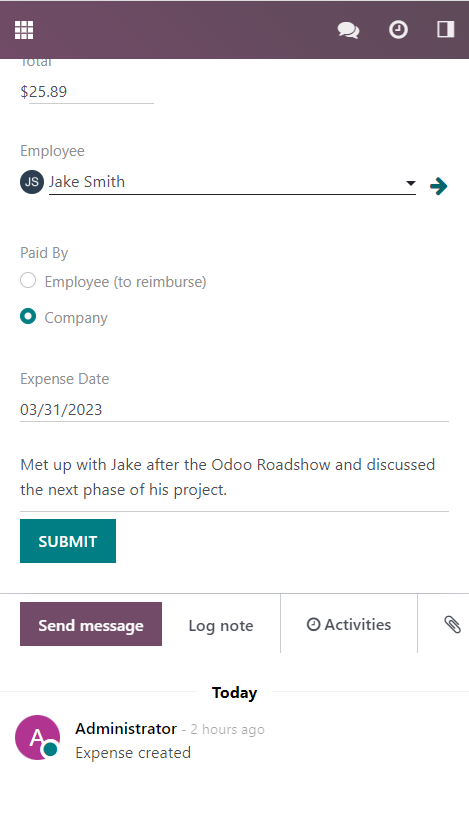This screenshot has width=469, height=835.
Task: Select Employee (to reimburse) radio option
Action: (28, 280)
